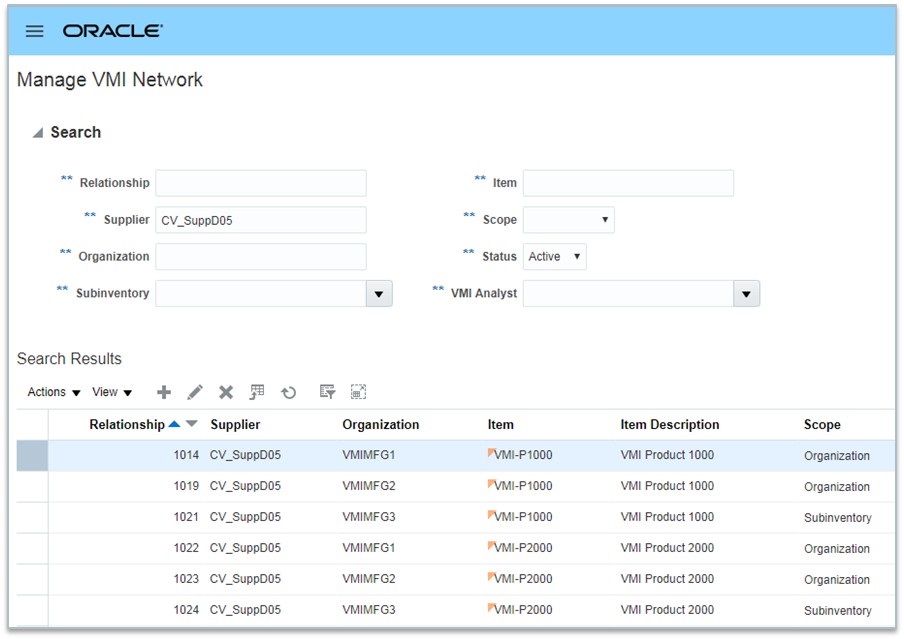Click the Query By Example filter icon
Image resolution: width=904 pixels, height=639 pixels.
(327, 392)
